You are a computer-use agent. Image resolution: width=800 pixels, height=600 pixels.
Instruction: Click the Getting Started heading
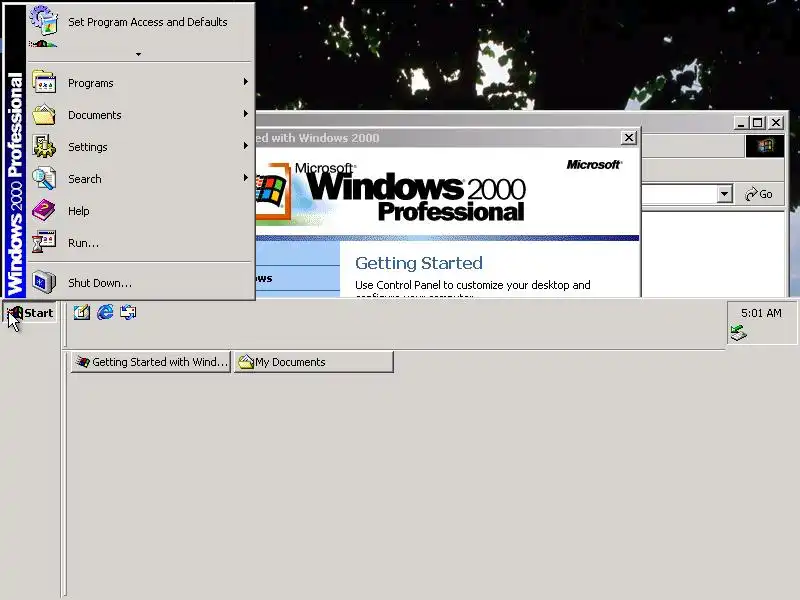(419, 263)
